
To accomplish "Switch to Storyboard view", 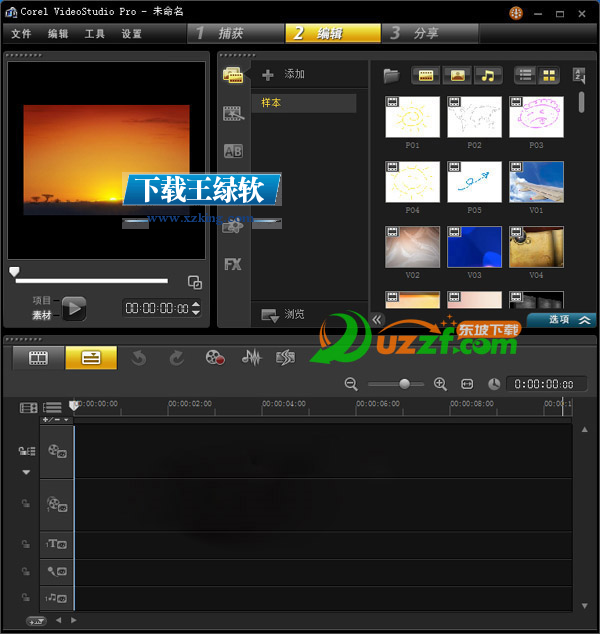I will [38, 358].
